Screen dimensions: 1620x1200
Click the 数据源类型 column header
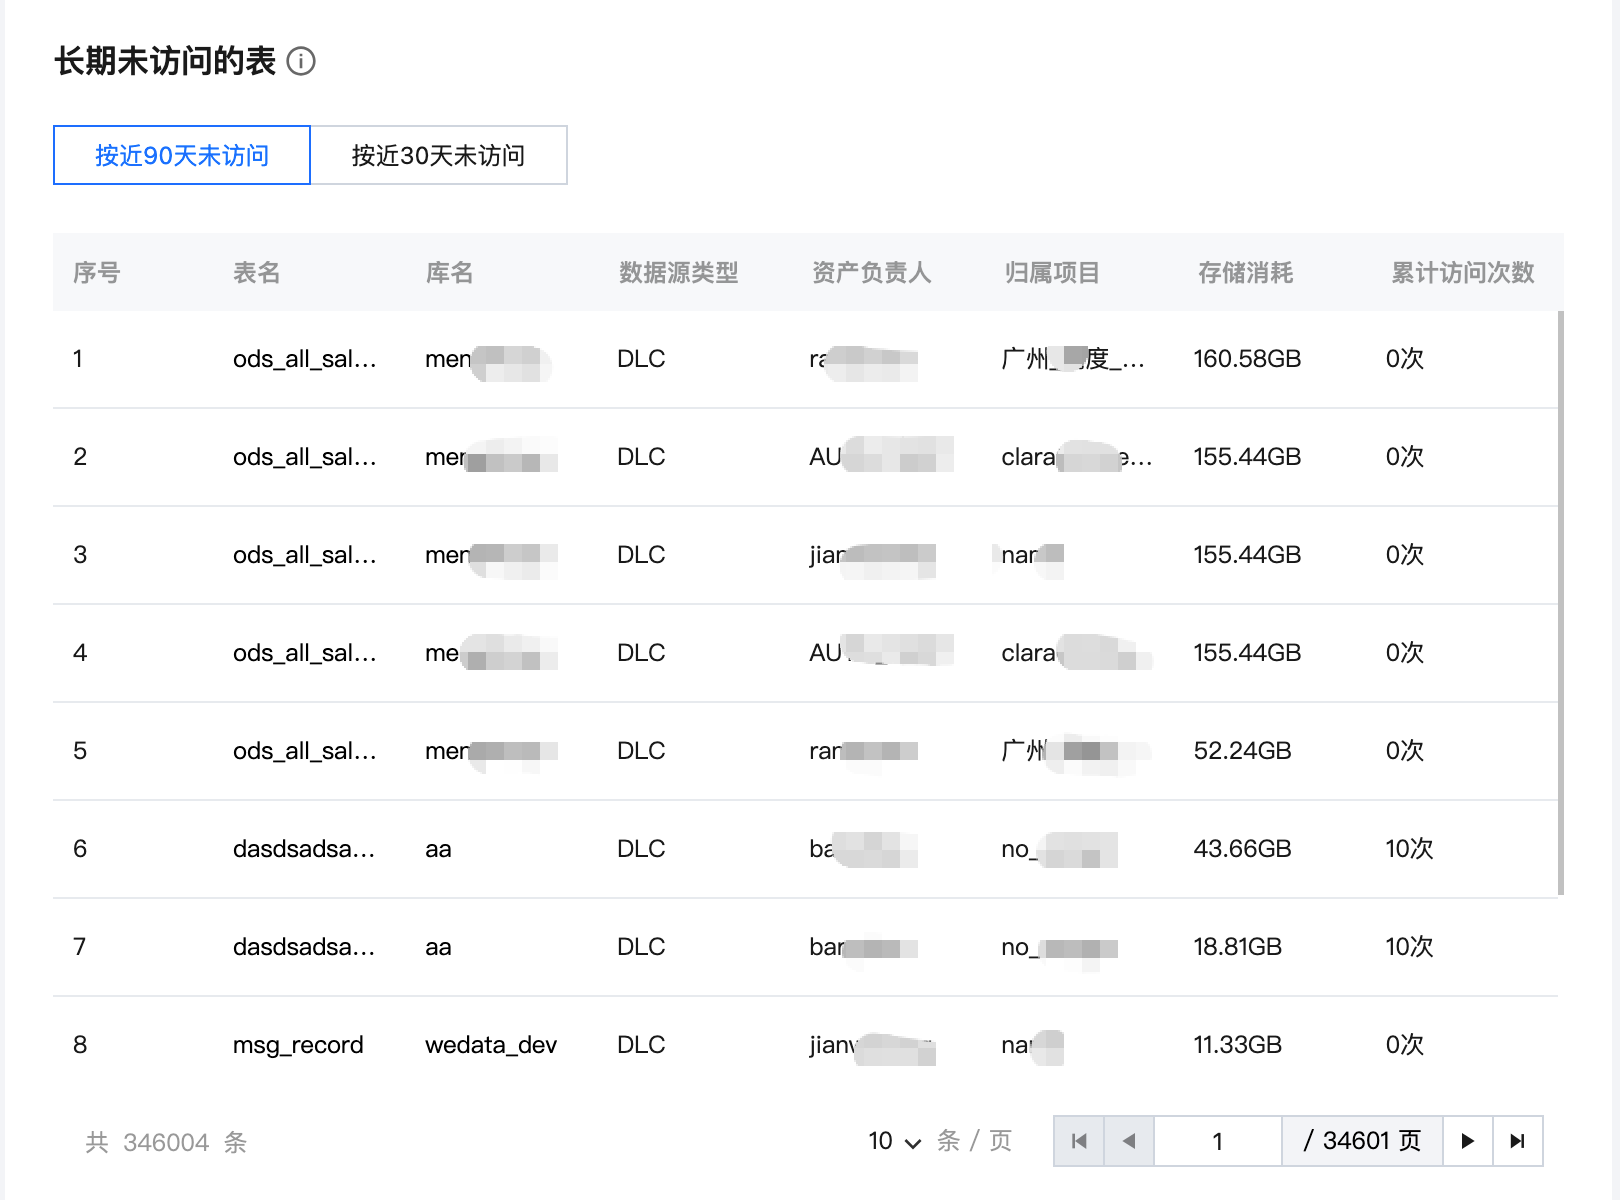[678, 272]
